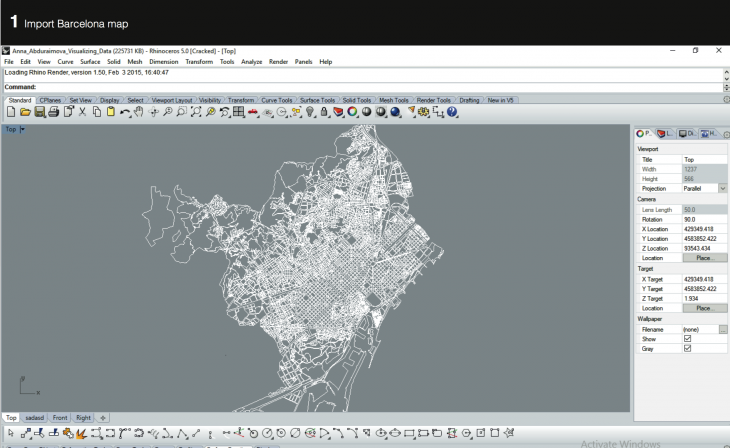Click the Wallpaper Filename browse button
The width and height of the screenshot is (730, 448).
pos(723,329)
